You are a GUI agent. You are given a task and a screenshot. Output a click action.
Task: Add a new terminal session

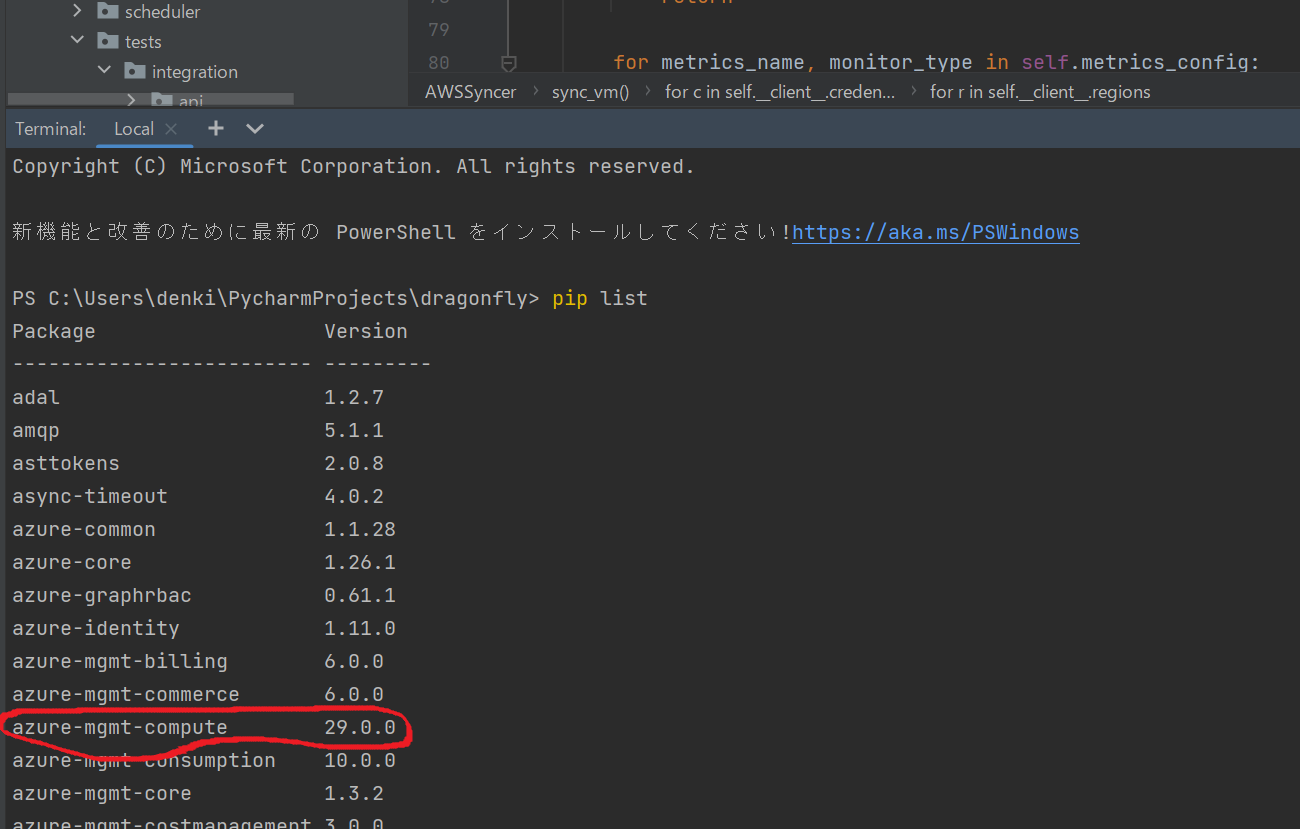(216, 129)
